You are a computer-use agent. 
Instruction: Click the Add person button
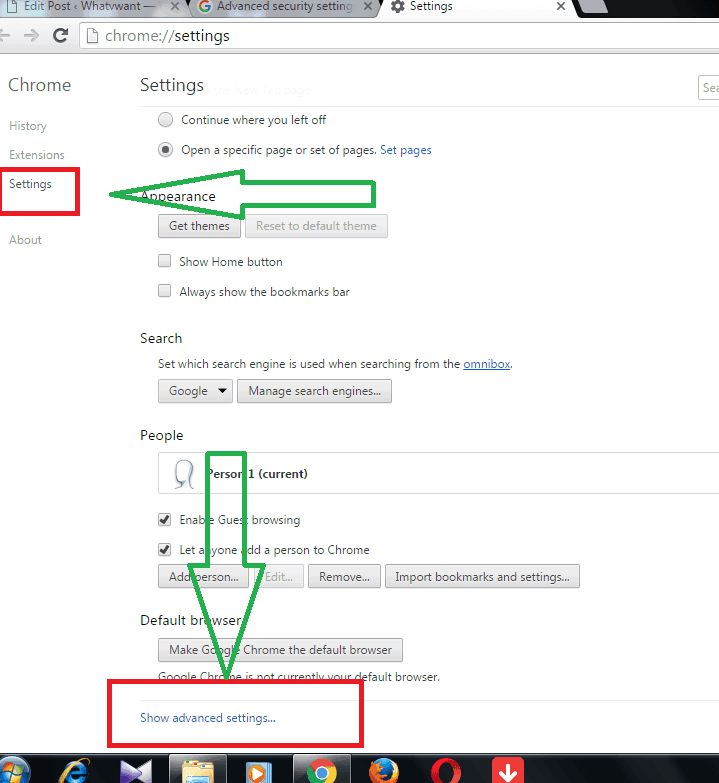pos(204,577)
